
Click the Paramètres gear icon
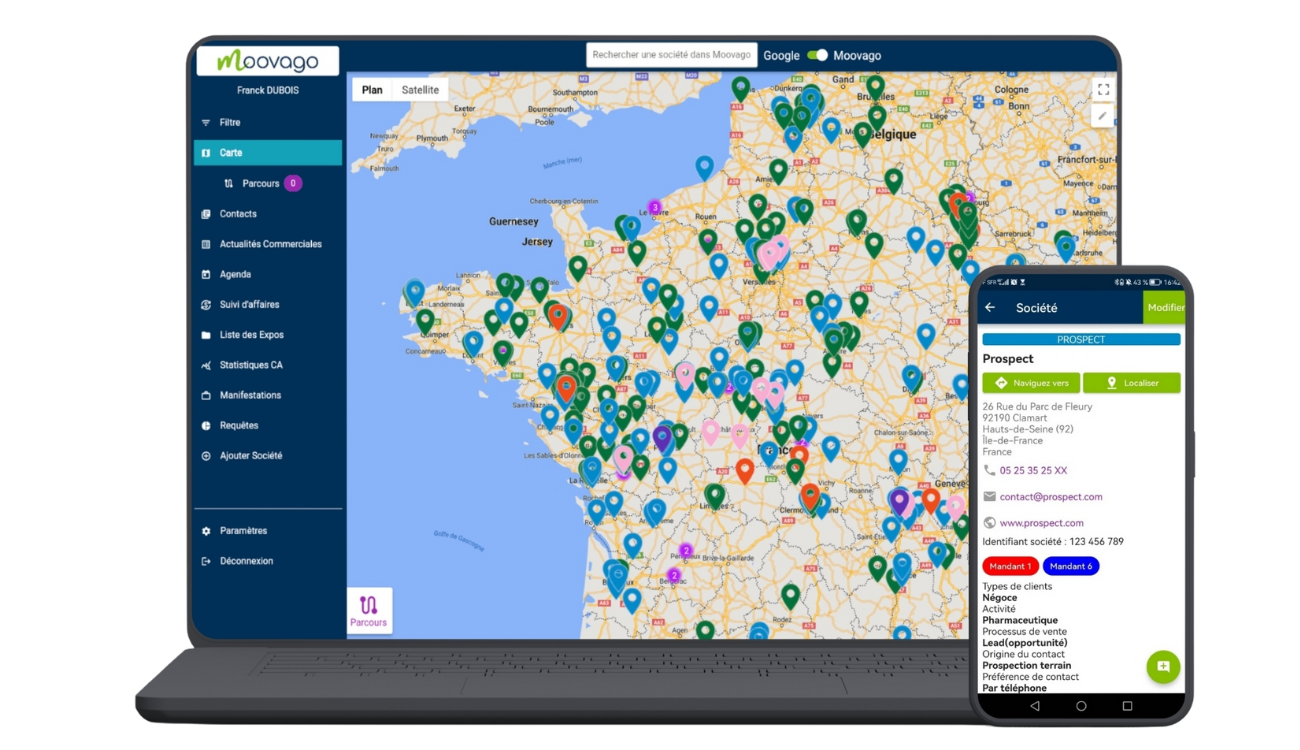click(206, 531)
